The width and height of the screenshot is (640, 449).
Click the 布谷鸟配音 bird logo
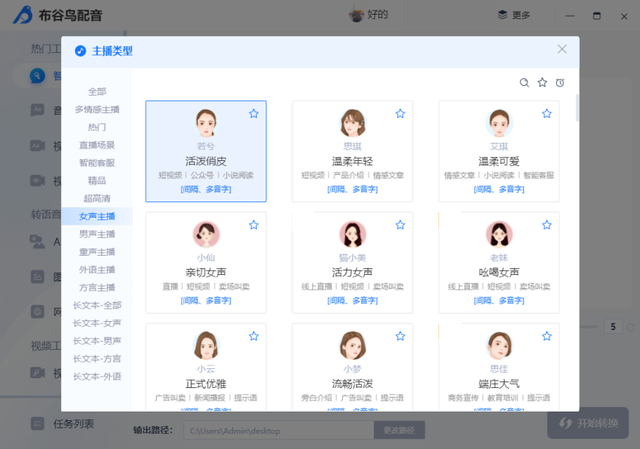point(23,15)
